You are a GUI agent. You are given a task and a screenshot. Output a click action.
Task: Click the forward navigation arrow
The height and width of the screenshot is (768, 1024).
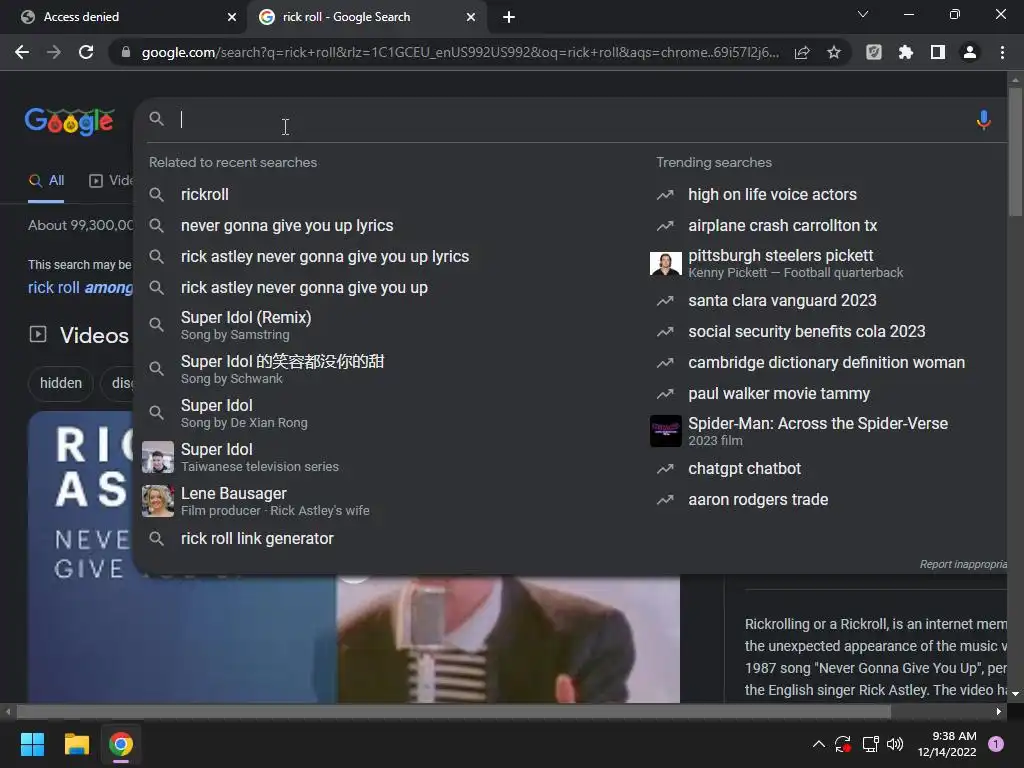[54, 52]
